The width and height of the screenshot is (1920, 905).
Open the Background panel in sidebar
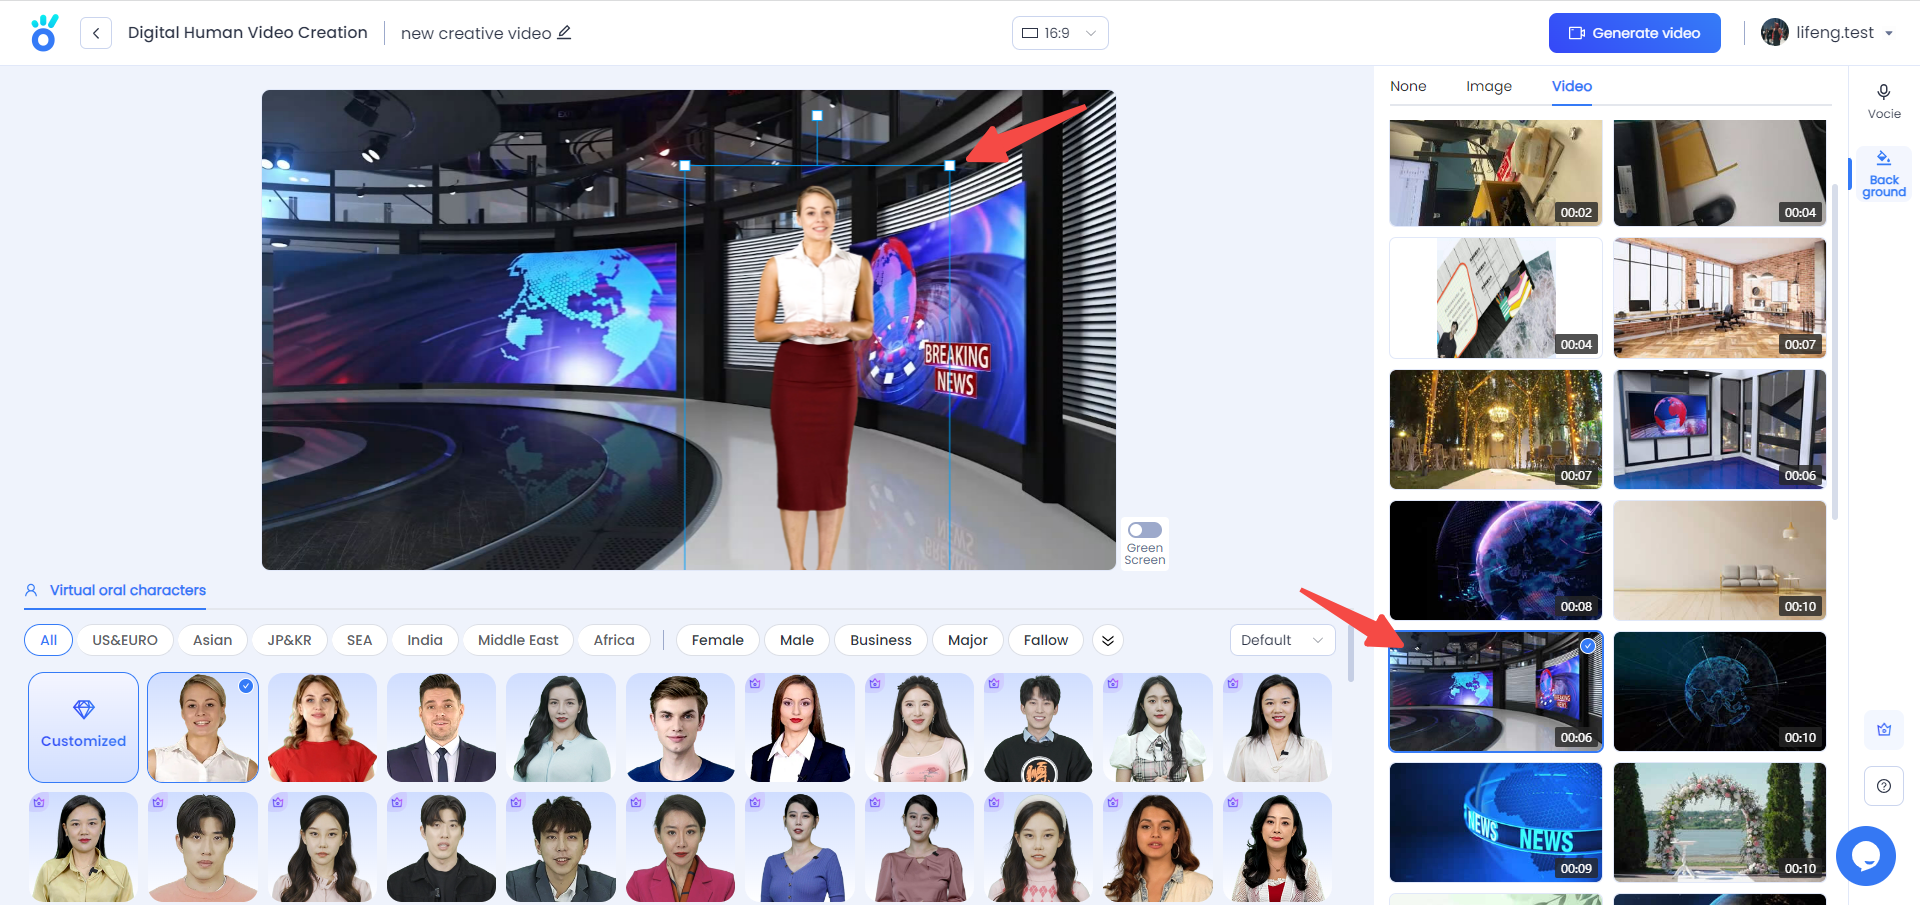tap(1884, 175)
